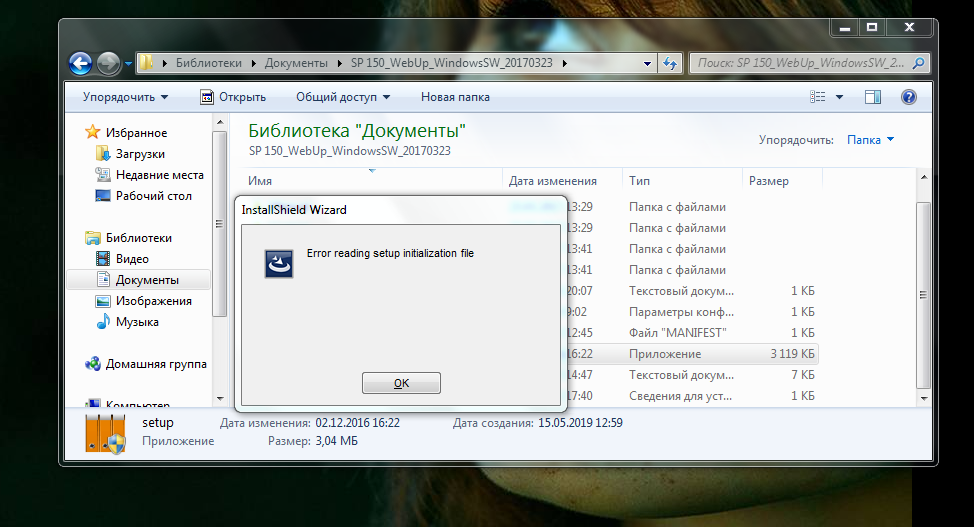Click Открыть toolbar button
The height and width of the screenshot is (527, 974).
(233, 97)
